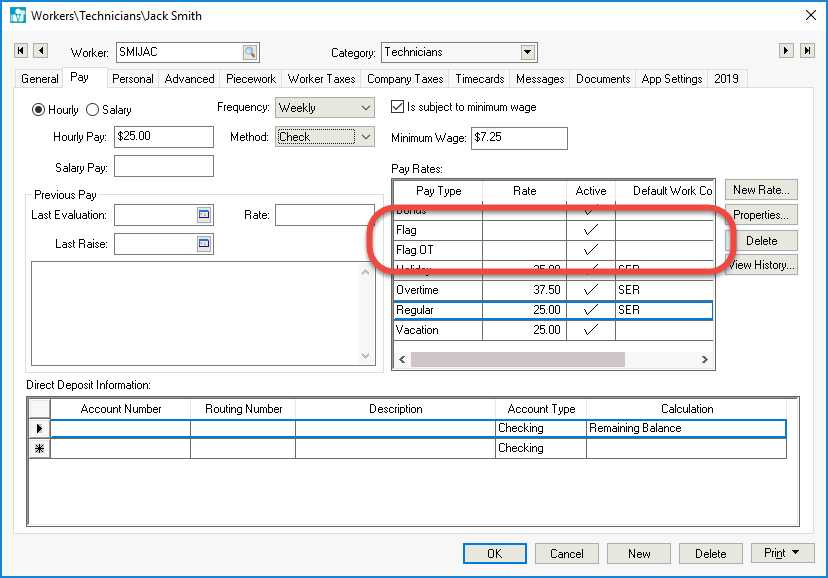Open Last Raise calendar picker
The height and width of the screenshot is (578, 828).
click(x=204, y=244)
